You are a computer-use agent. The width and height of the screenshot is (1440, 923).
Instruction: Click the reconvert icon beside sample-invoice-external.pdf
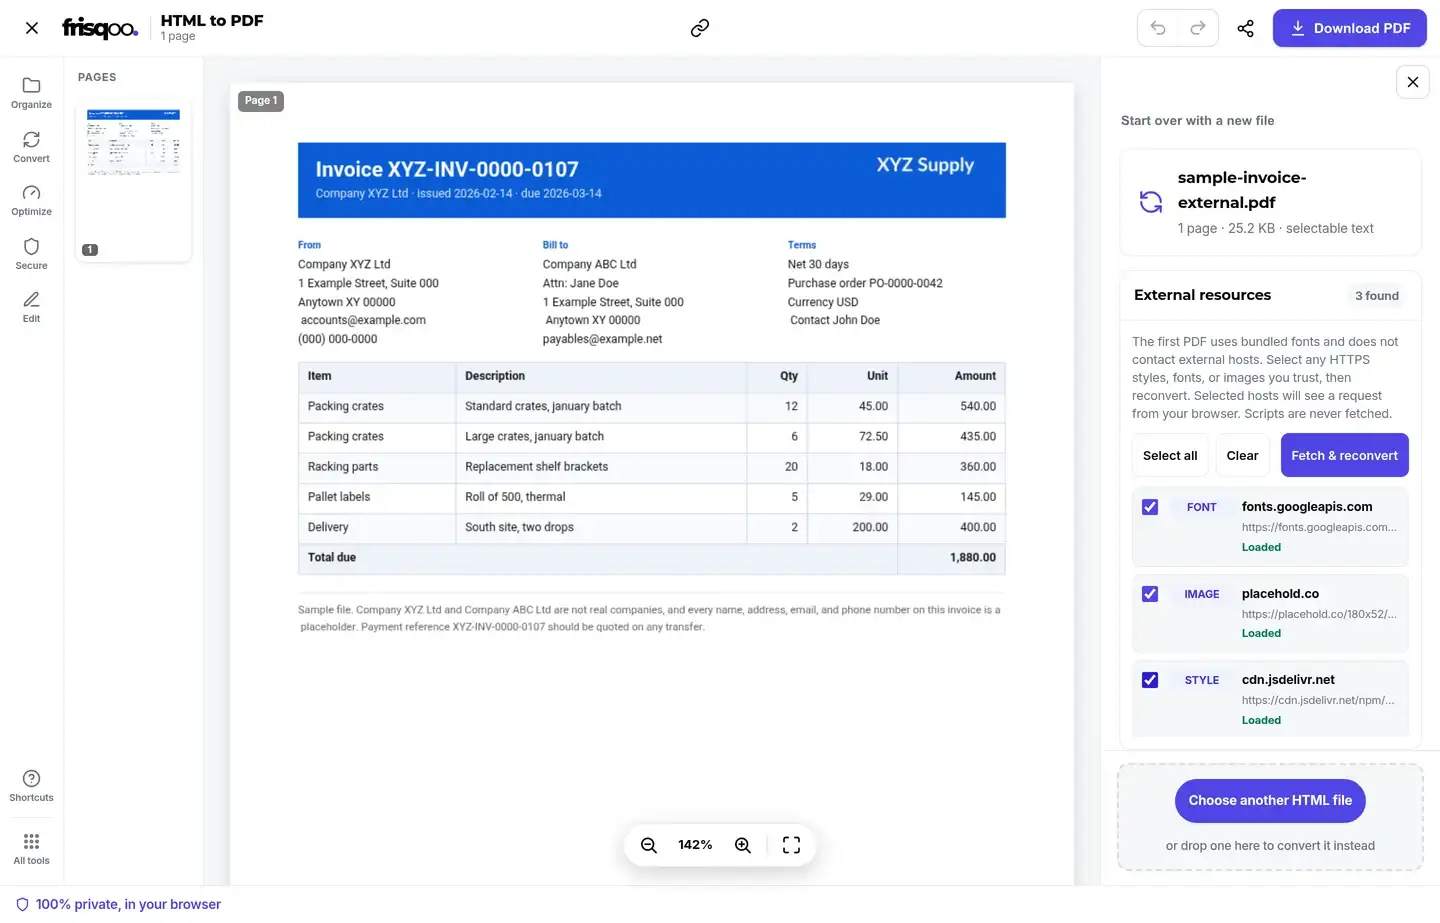1151,202
